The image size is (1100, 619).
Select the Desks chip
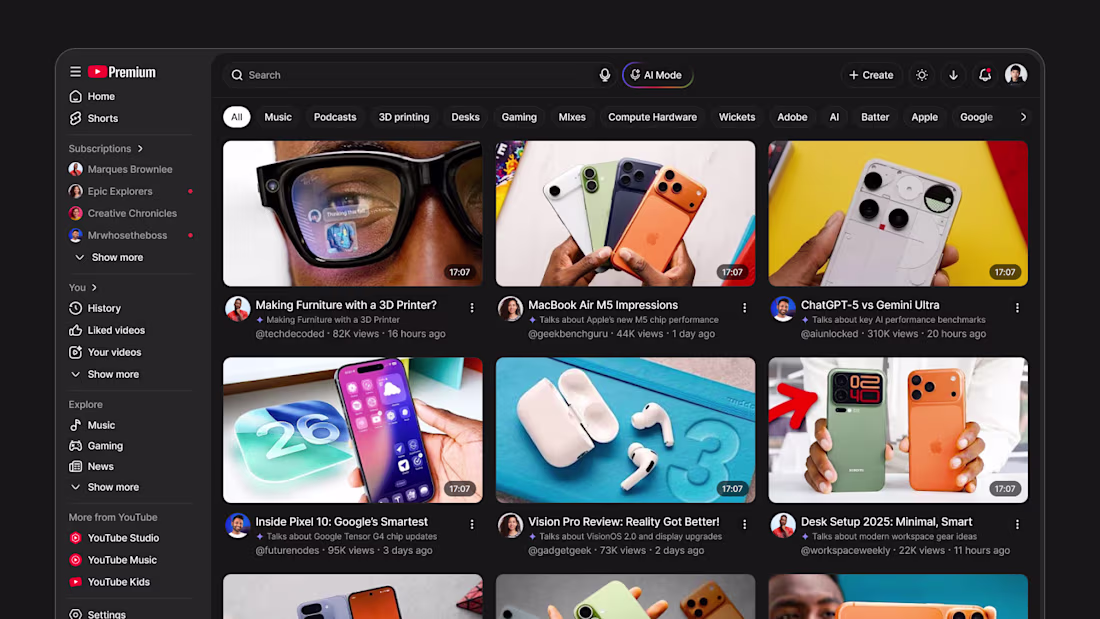coord(465,117)
